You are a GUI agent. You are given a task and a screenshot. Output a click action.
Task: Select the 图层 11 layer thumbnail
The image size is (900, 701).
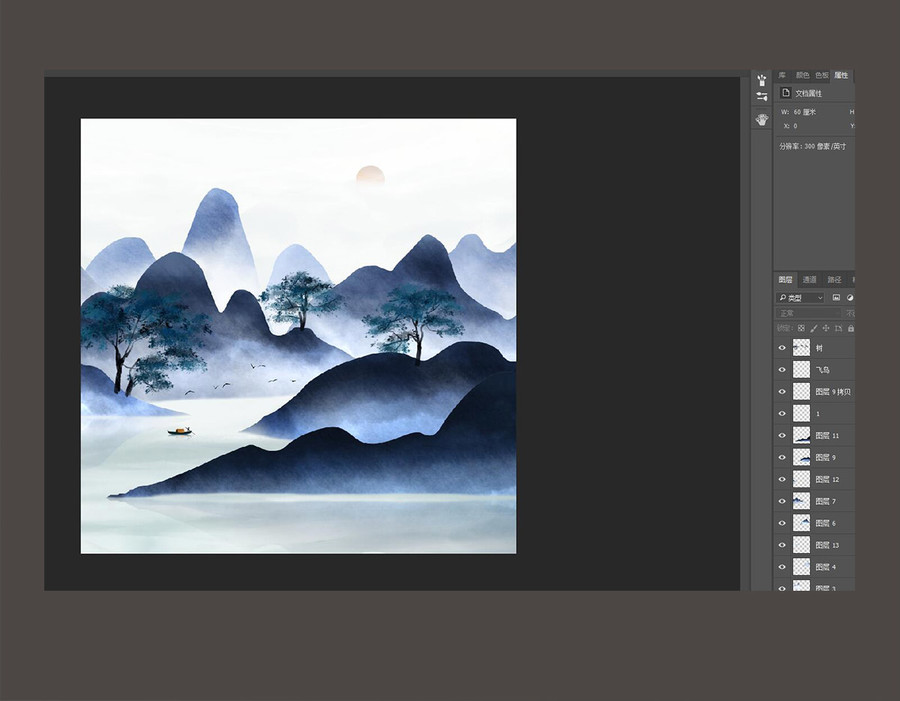(x=801, y=435)
